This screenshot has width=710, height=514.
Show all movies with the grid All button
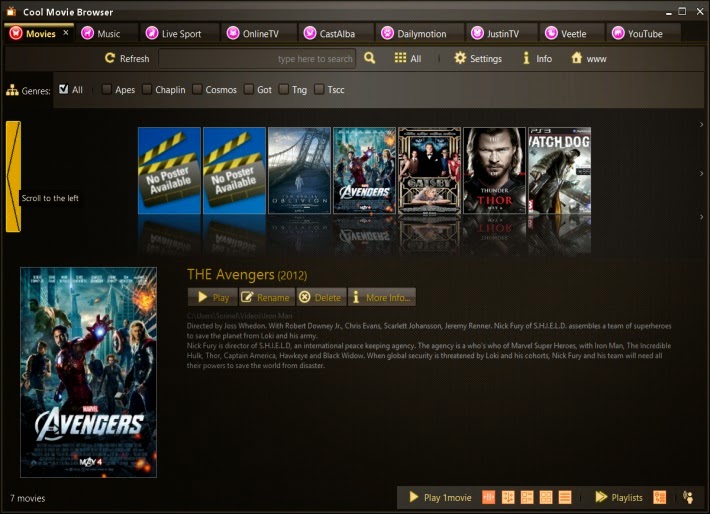408,58
